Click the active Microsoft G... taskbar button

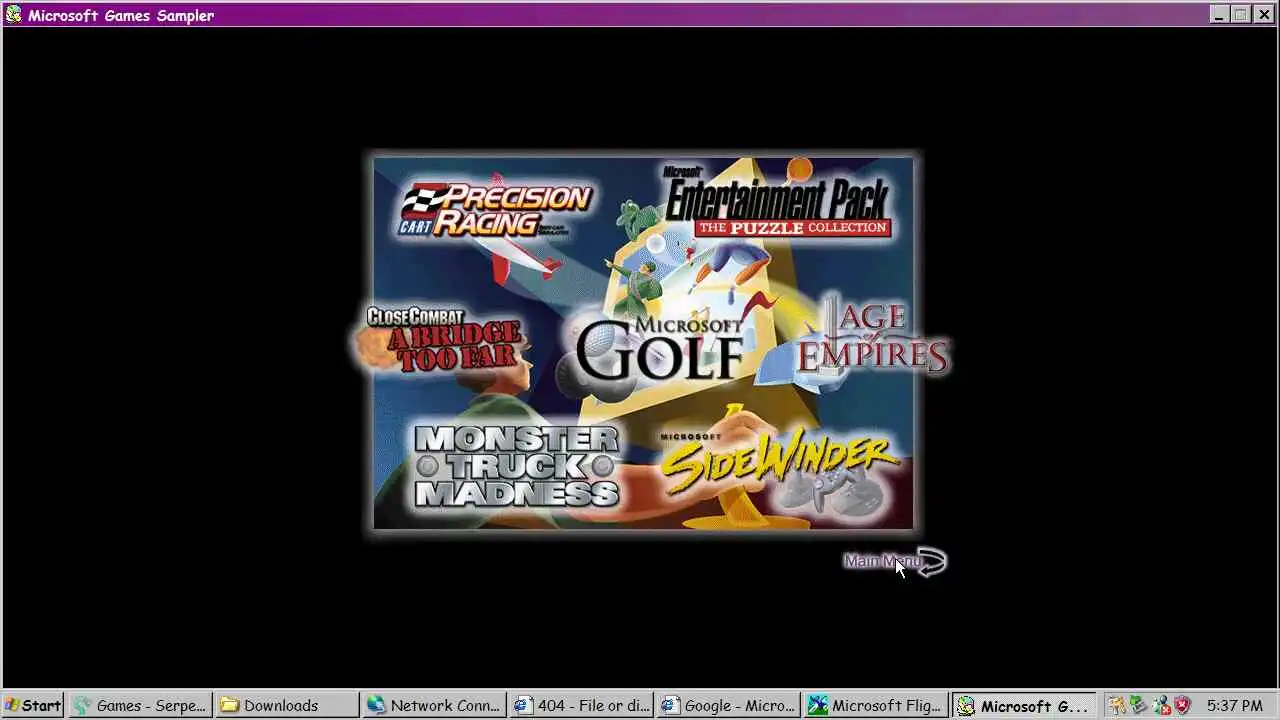[1023, 705]
